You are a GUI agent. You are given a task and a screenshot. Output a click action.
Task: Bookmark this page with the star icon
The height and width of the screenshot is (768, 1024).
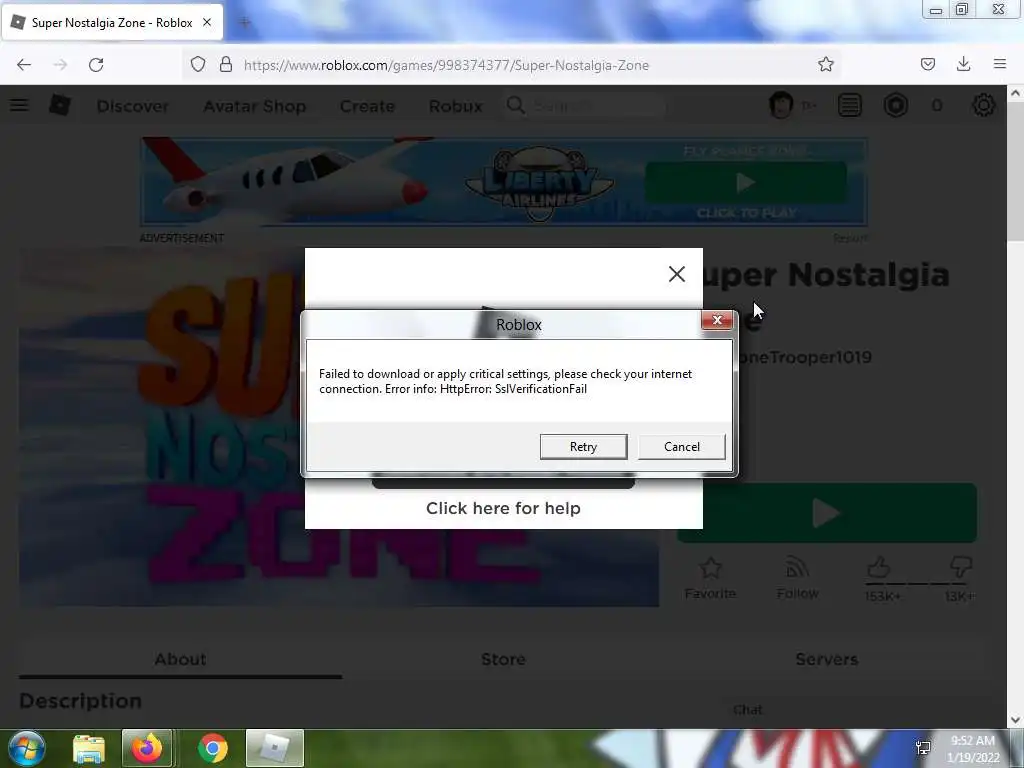coord(825,64)
